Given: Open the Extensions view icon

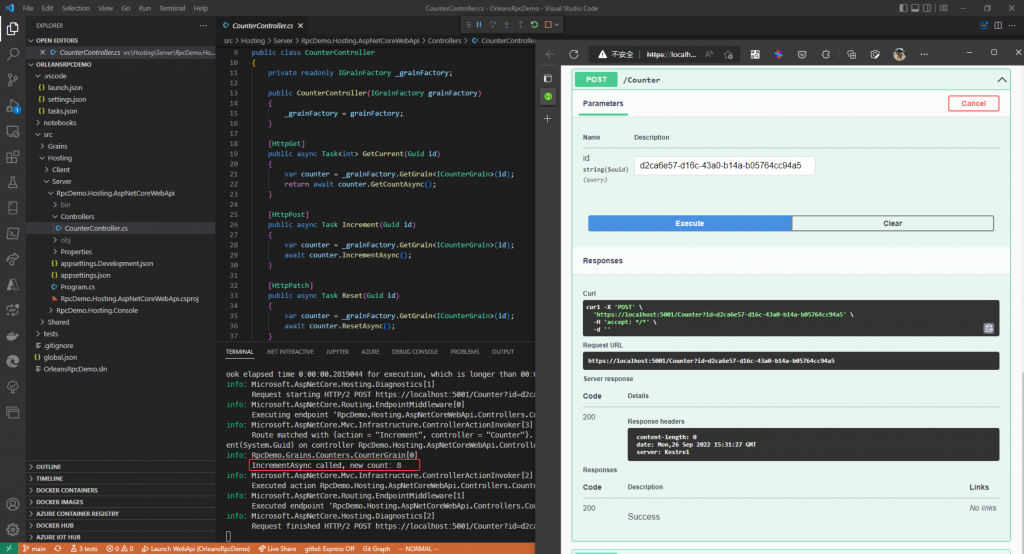Looking at the screenshot, I should pos(13,157).
